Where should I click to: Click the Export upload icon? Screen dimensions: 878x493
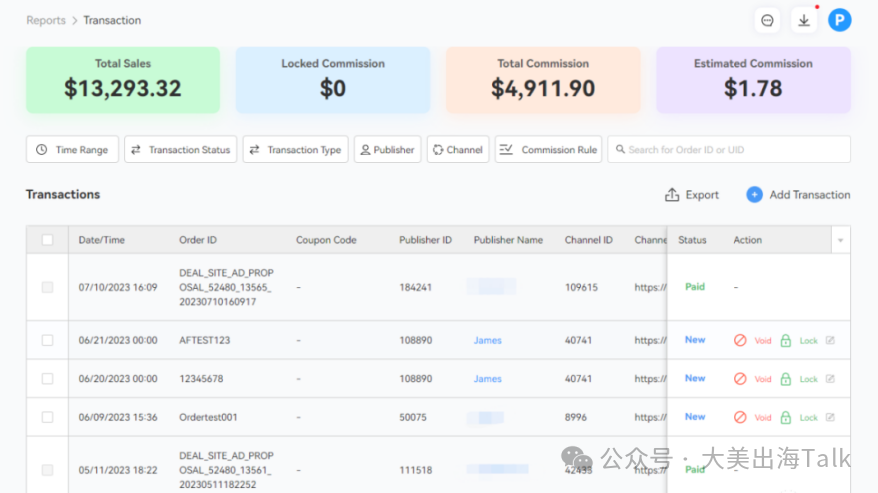671,194
